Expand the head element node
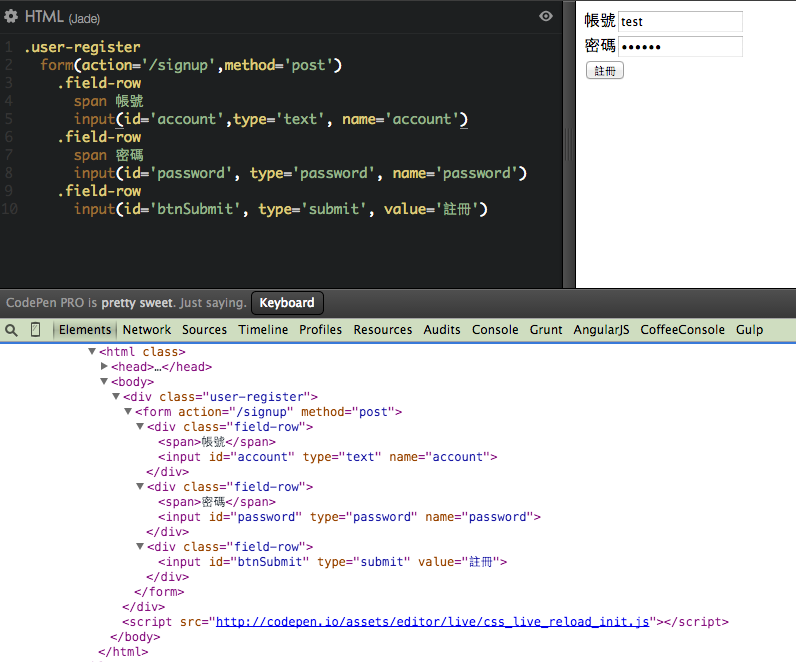 point(104,367)
